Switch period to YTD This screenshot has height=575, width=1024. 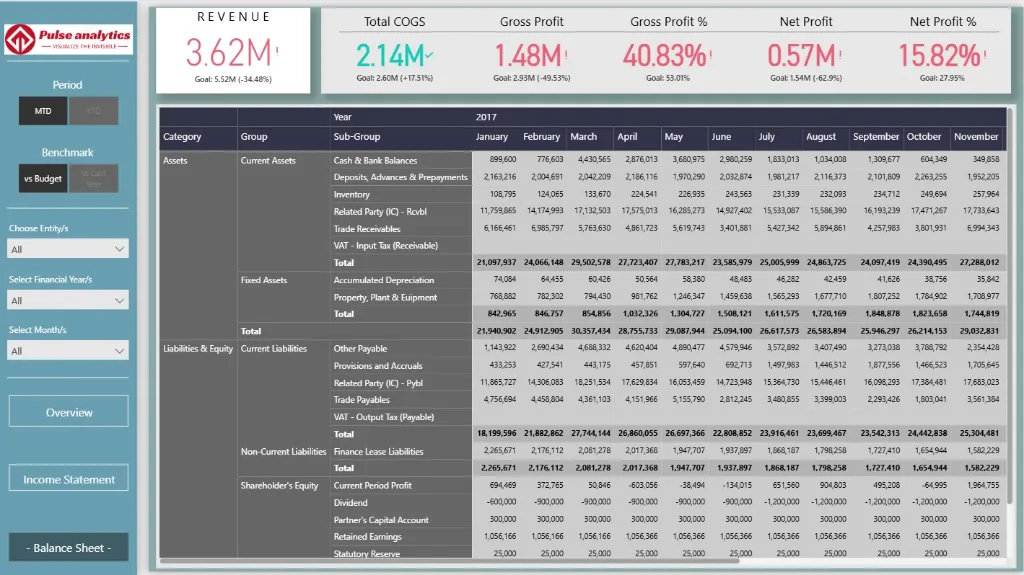(x=94, y=111)
